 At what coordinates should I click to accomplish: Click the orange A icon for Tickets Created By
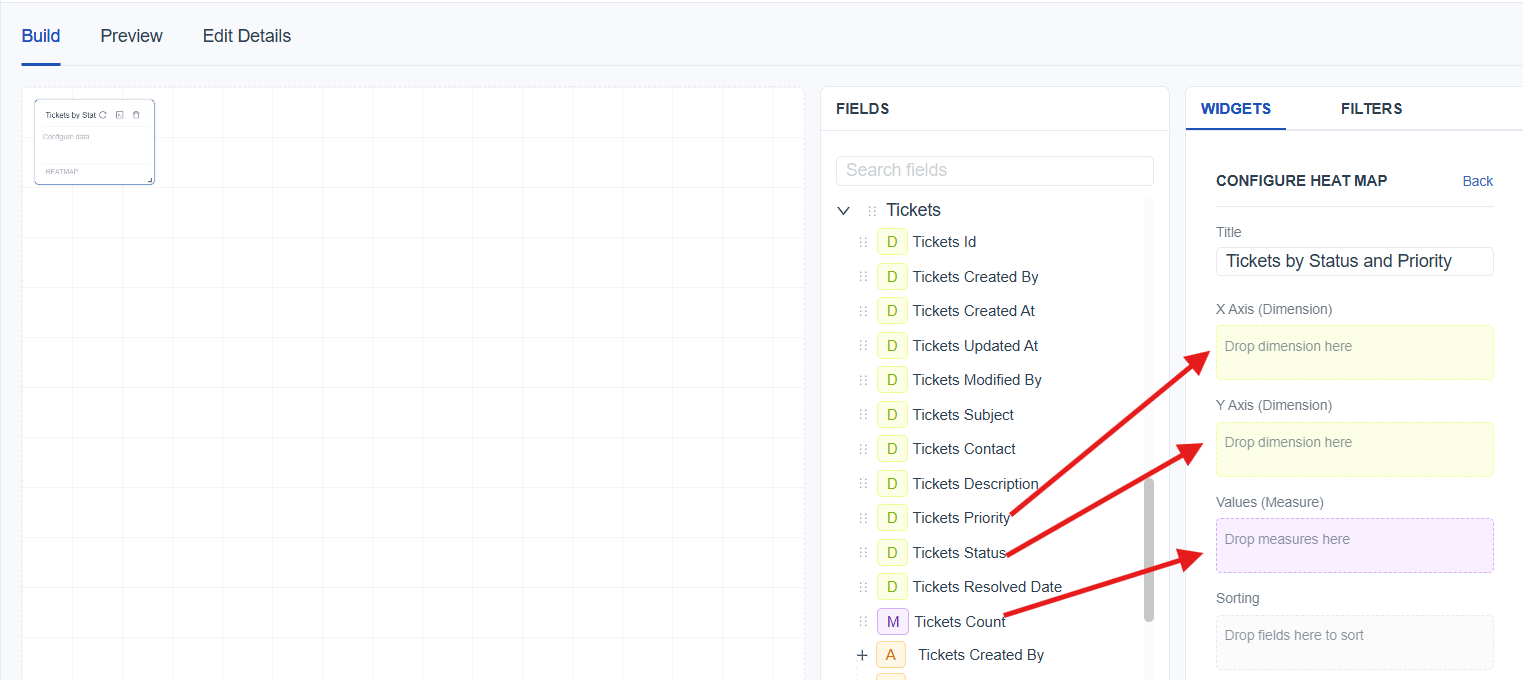[890, 655]
